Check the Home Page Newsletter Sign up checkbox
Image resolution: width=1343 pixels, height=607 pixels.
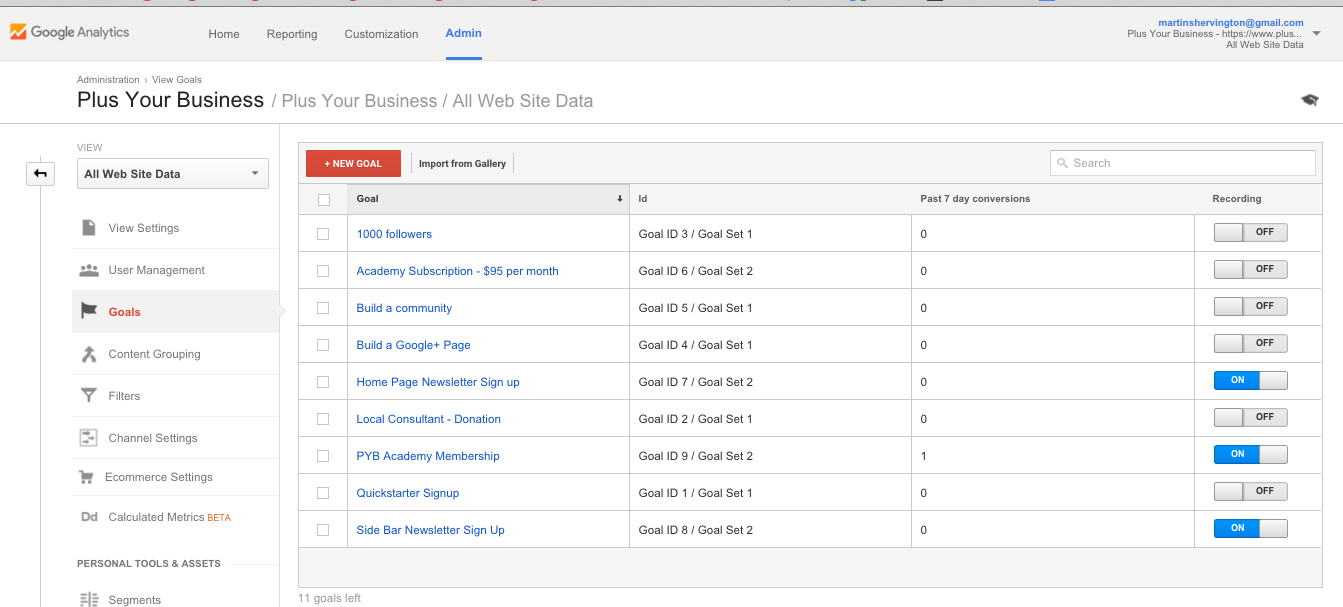pyautogui.click(x=323, y=382)
